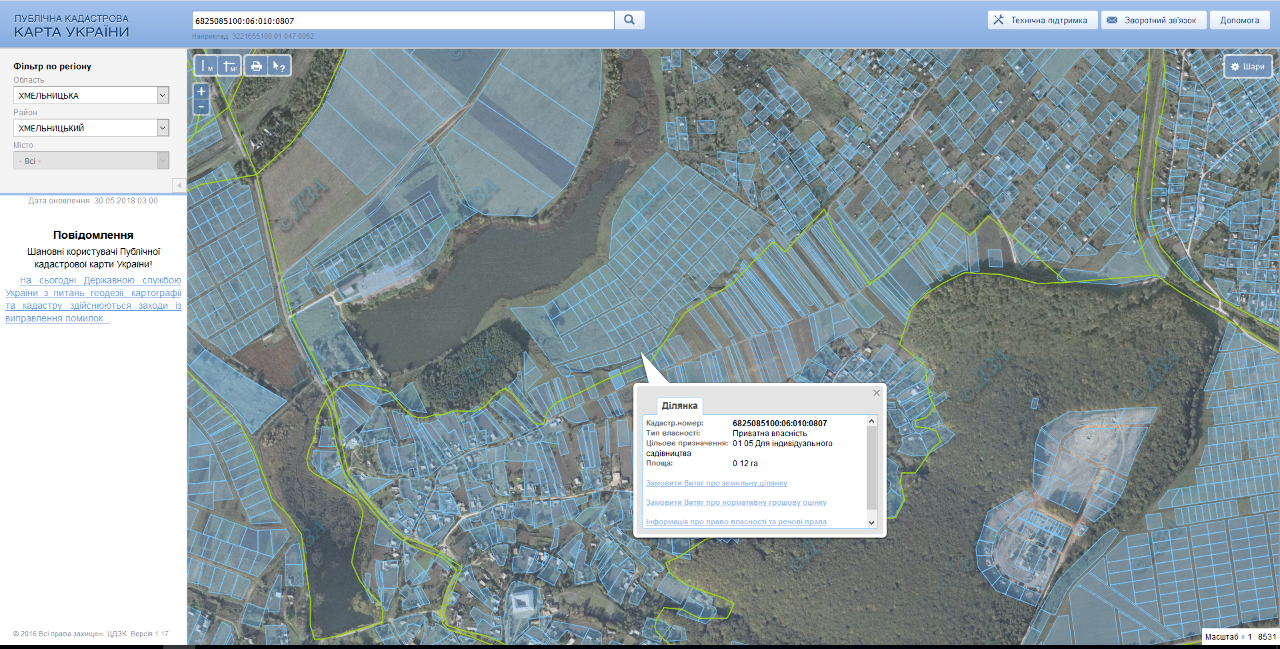Select the distance measurement tool
The height and width of the screenshot is (649, 1280).
coord(205,66)
